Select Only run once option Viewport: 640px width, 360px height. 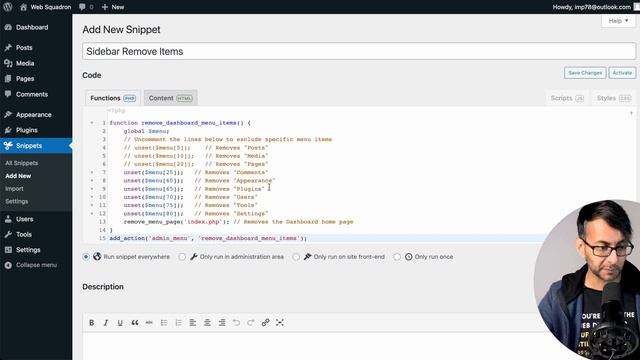[x=397, y=257]
